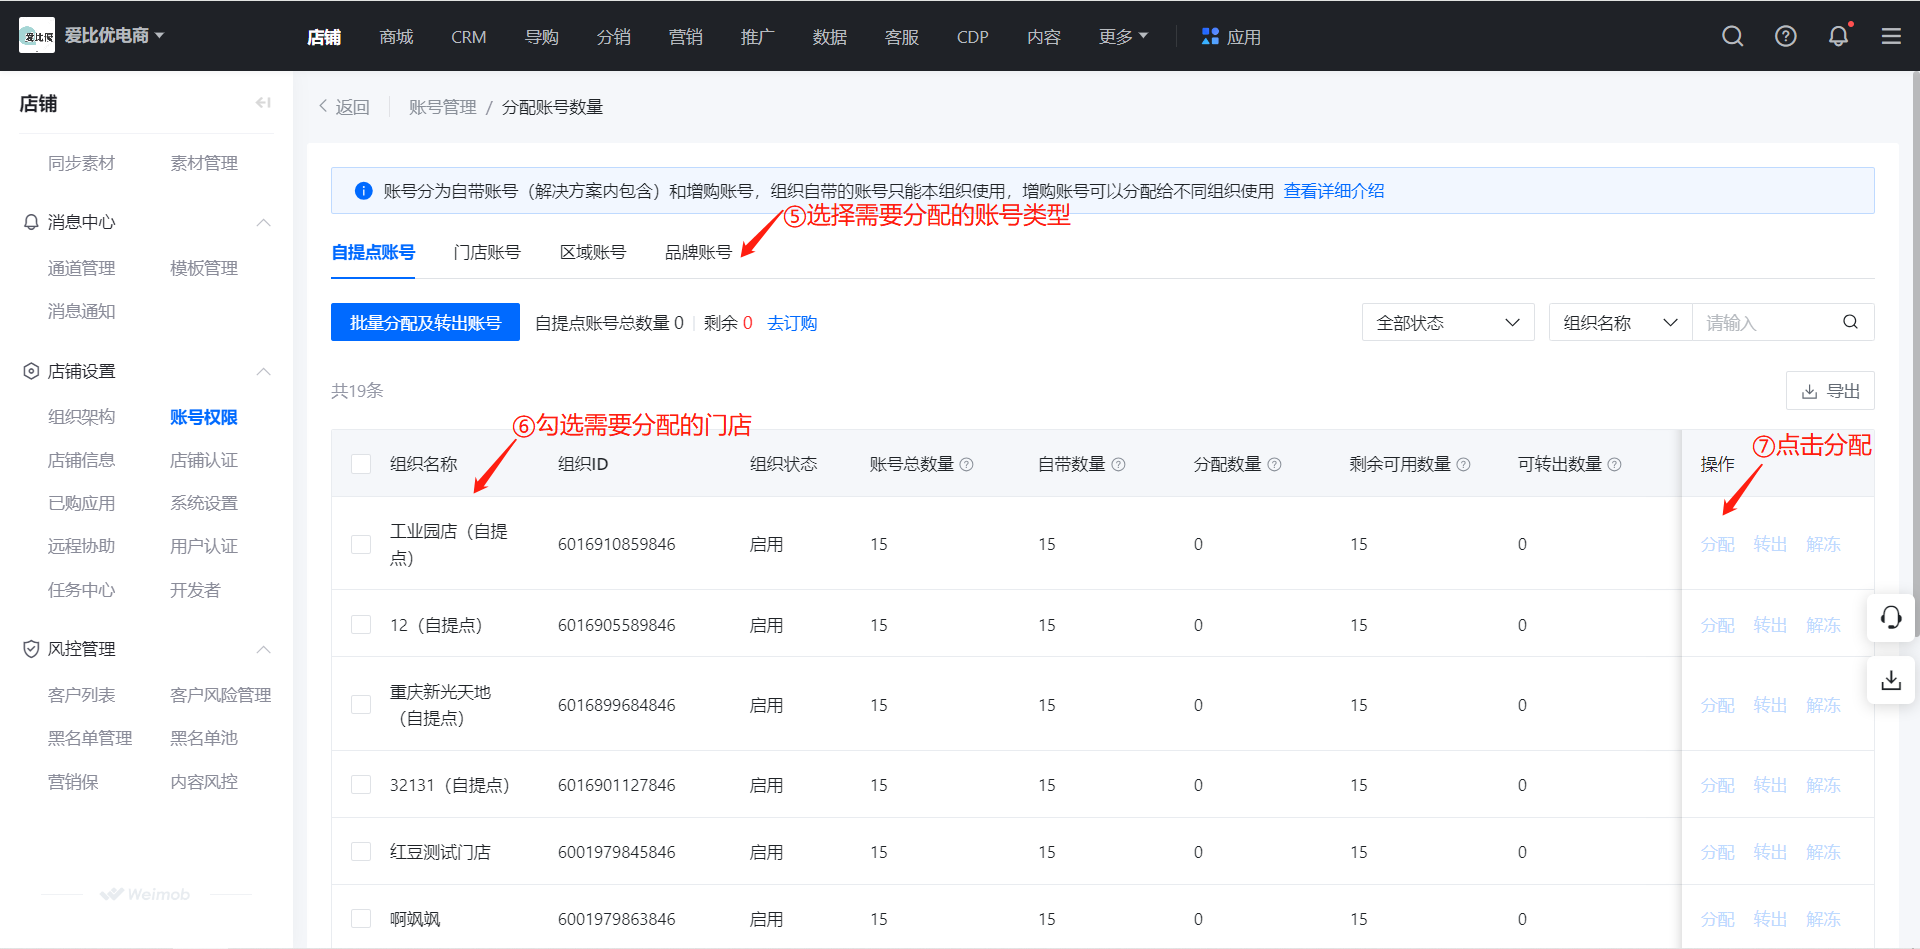Image resolution: width=1920 pixels, height=949 pixels.
Task: Open the help question mark icon
Action: 1786,37
